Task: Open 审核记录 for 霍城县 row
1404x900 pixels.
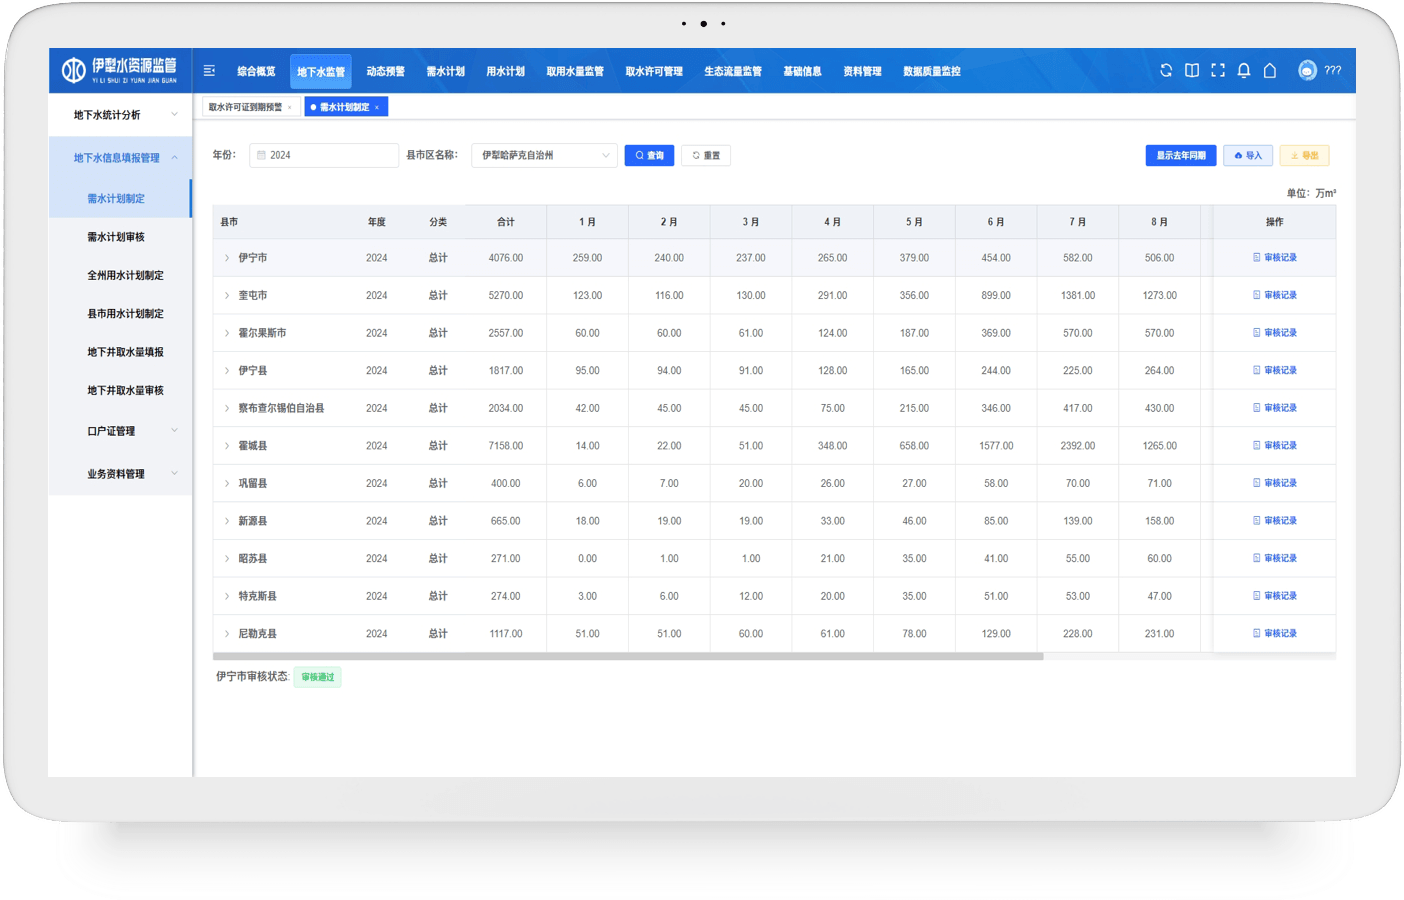Action: click(x=1275, y=446)
